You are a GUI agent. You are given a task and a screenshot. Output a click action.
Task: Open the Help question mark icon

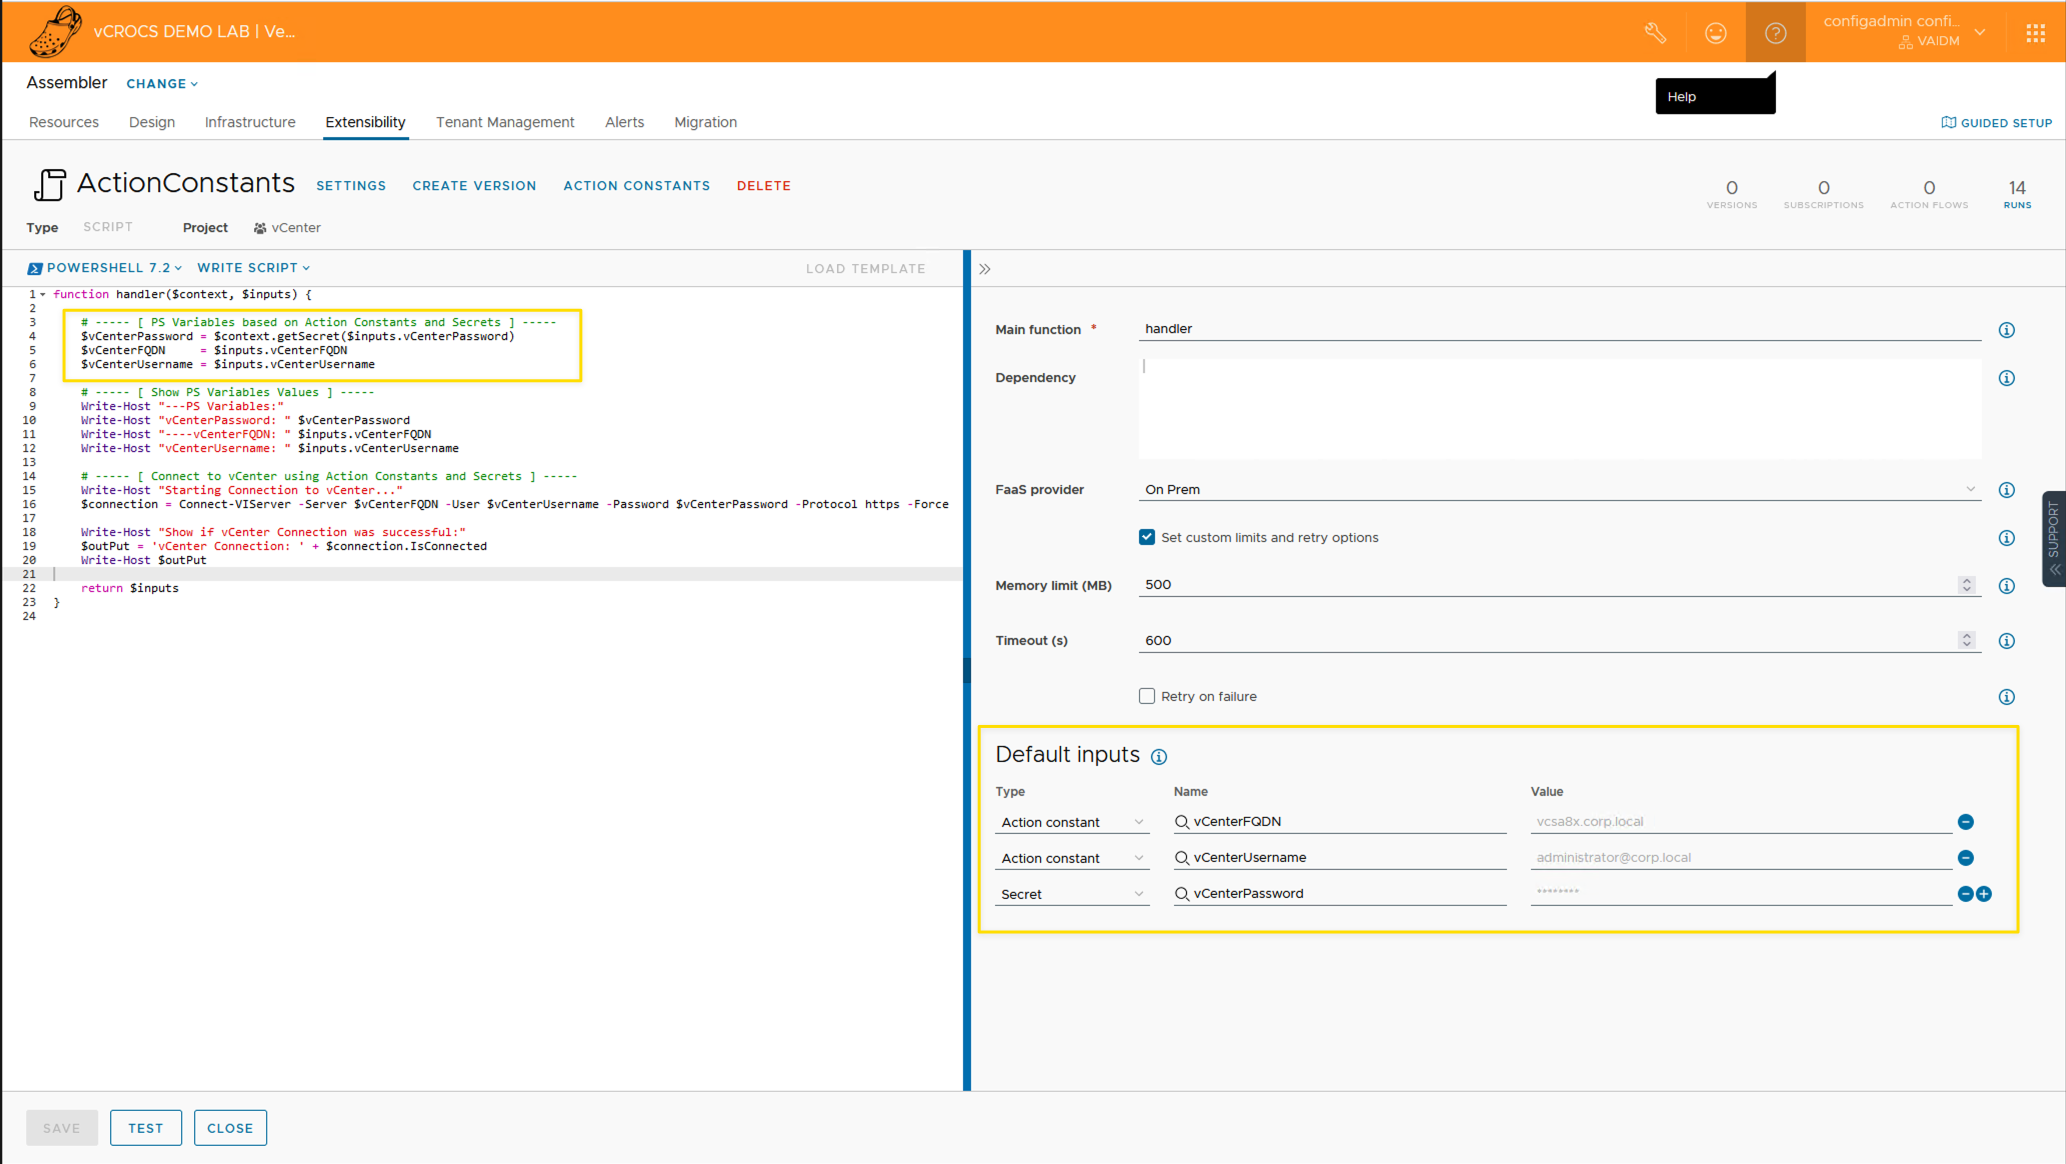pyautogui.click(x=1775, y=33)
